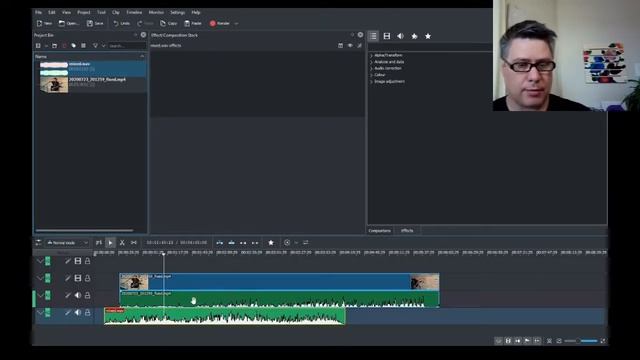Viewport: 640px width, 360px height.
Task: Click the Paste toolbar button
Action: tap(193, 23)
